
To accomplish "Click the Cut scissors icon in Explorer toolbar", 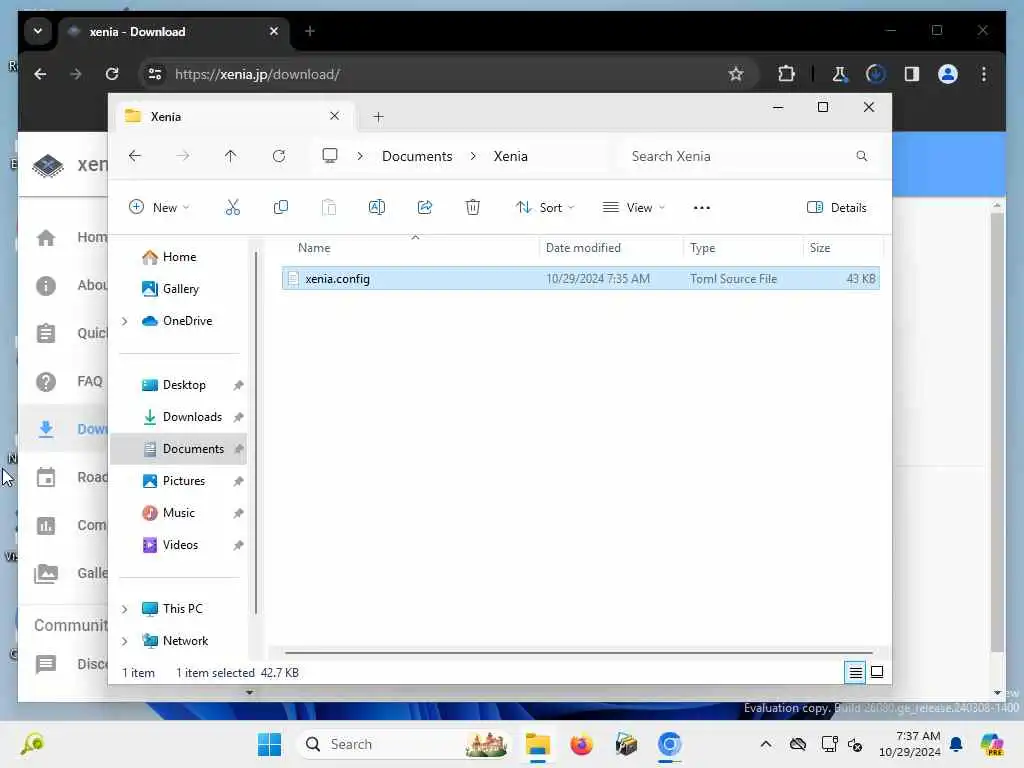I will [232, 208].
